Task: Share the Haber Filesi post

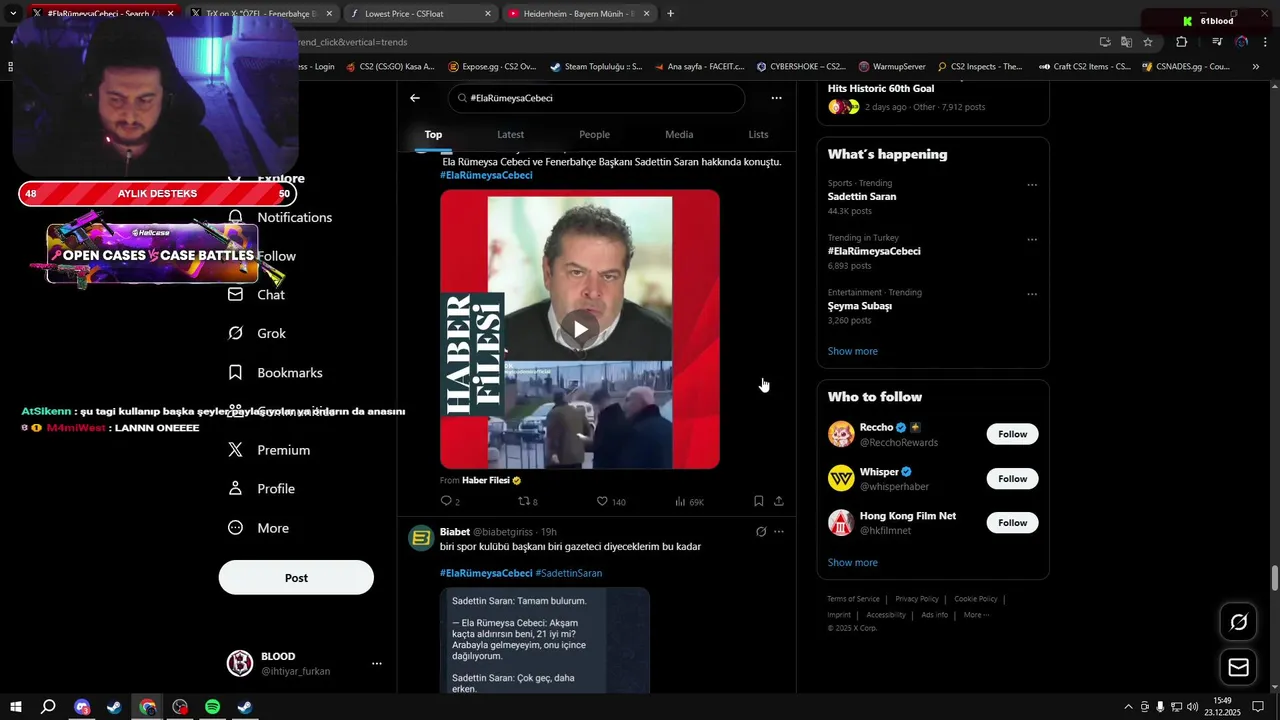Action: tap(778, 501)
